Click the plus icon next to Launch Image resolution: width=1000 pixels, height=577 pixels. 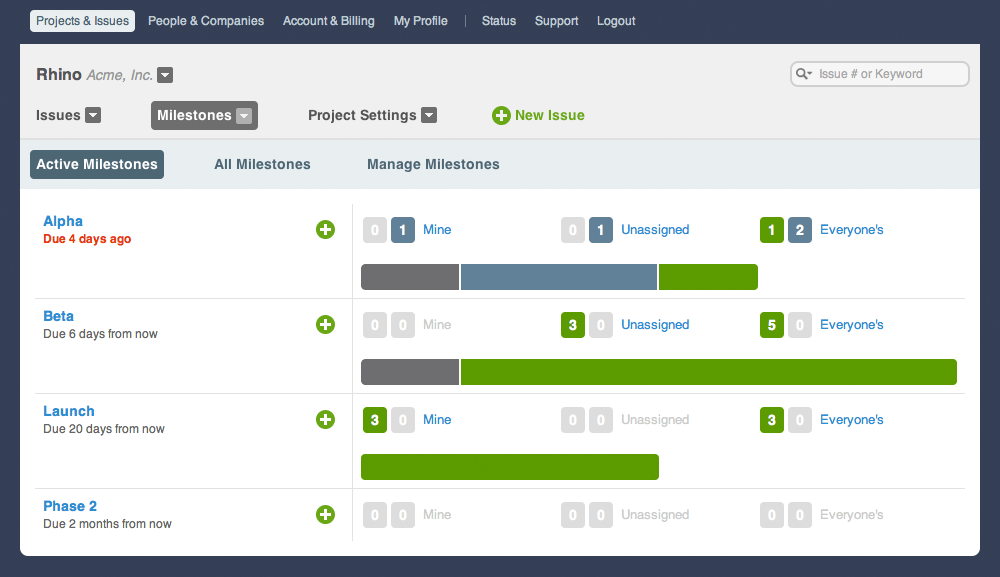point(325,420)
